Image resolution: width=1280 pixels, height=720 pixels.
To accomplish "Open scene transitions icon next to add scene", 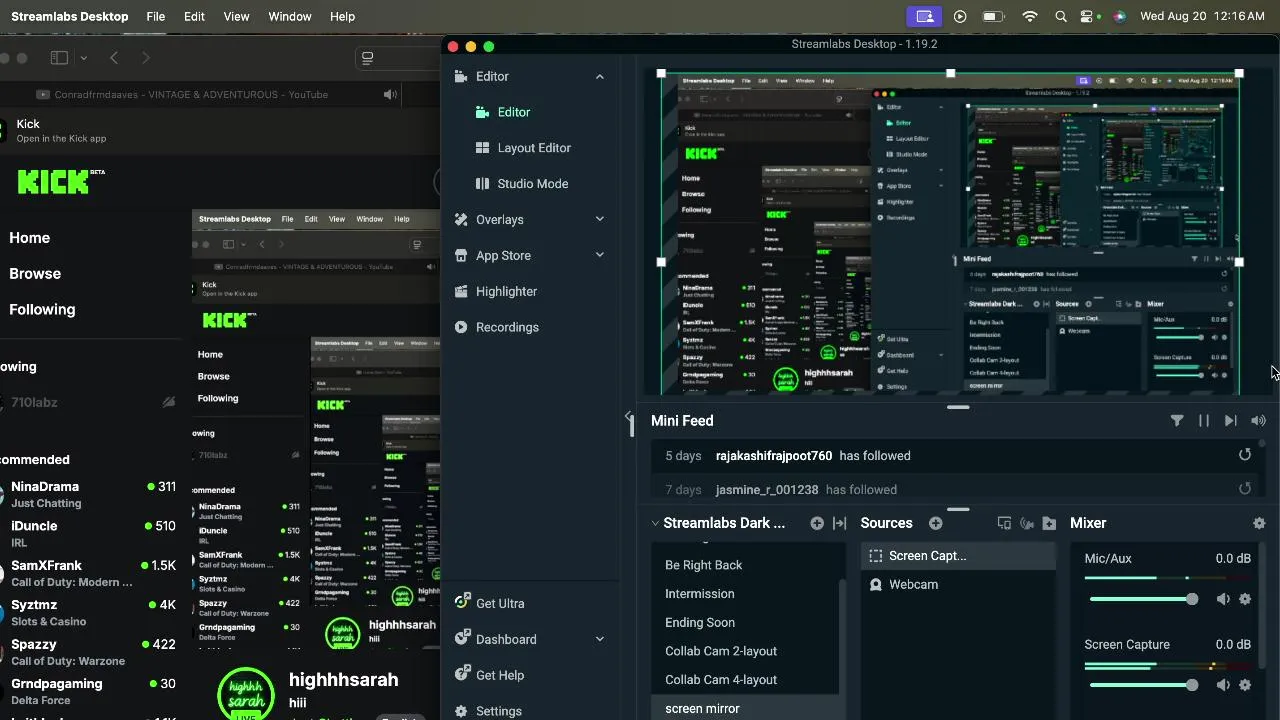I will click(x=840, y=523).
